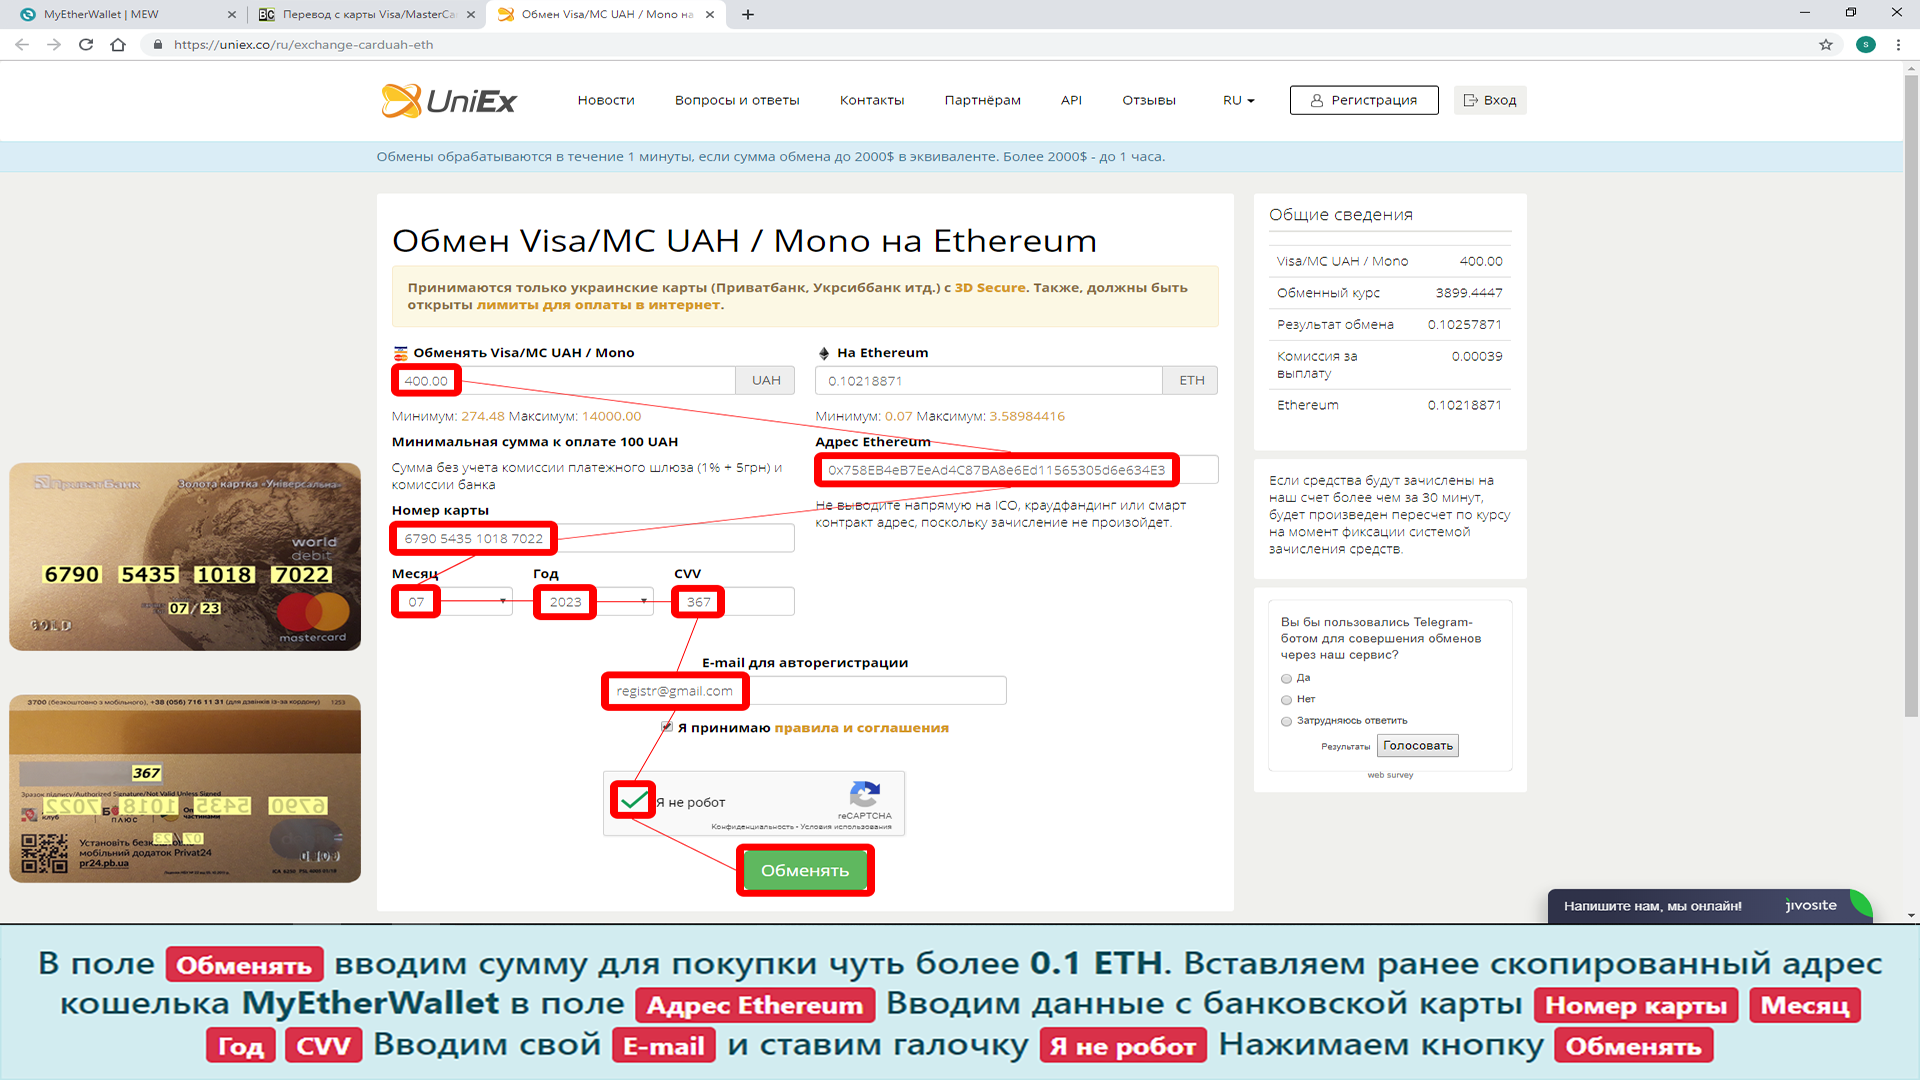Viewport: 1920px width, 1080px height.
Task: Click the UAH amount input field
Action: [x=565, y=381]
